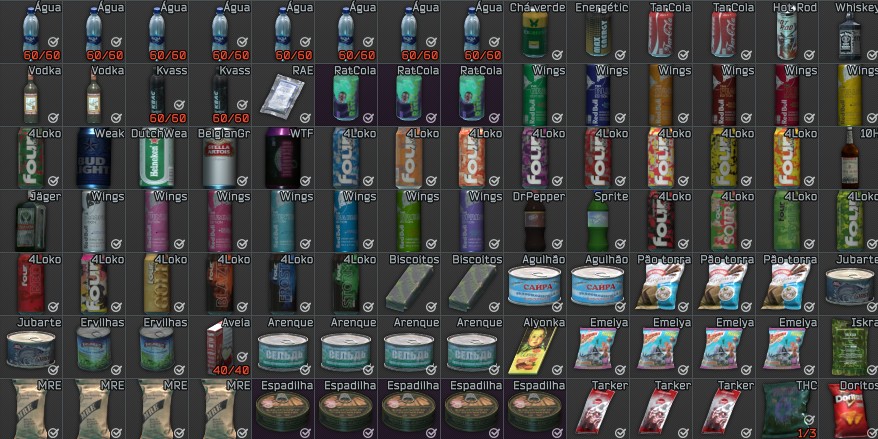
Task: Pick the Whiskey bottle item
Action: [849, 32]
